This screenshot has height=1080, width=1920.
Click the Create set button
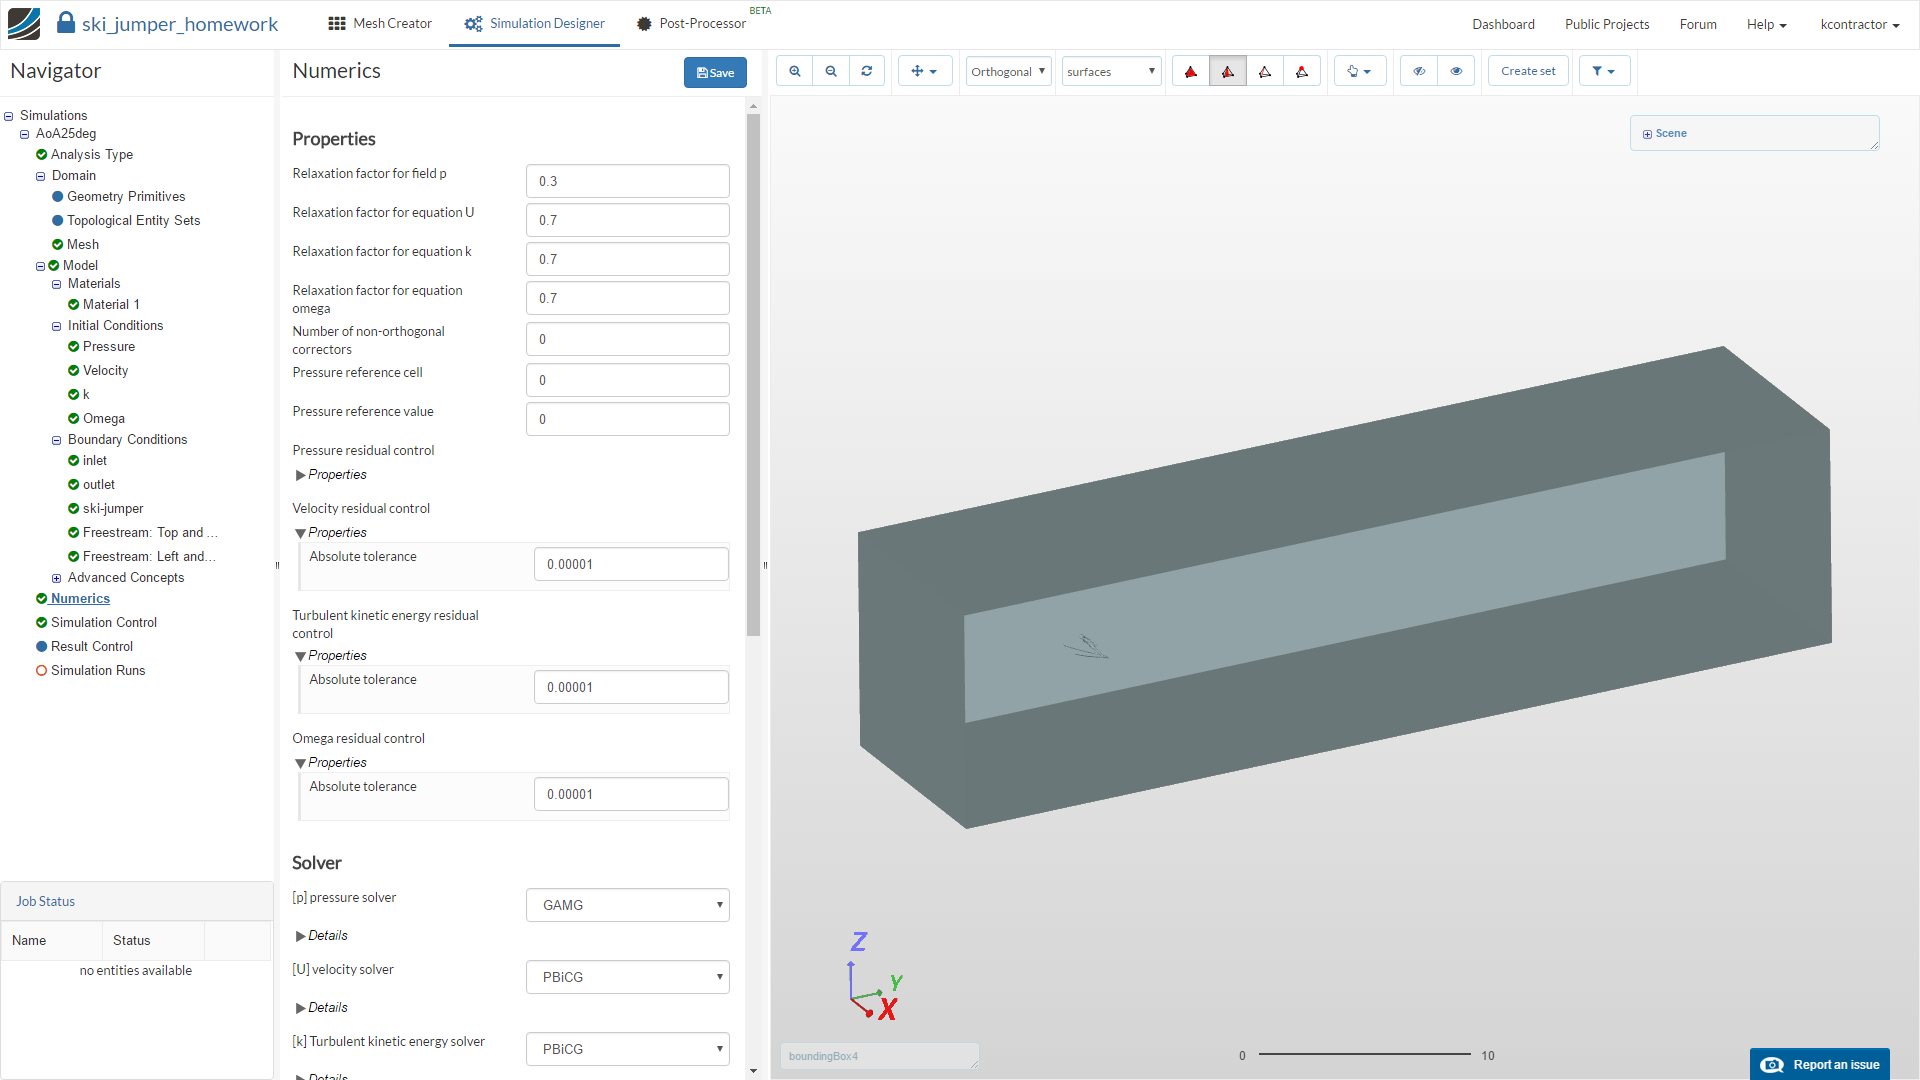tap(1528, 71)
